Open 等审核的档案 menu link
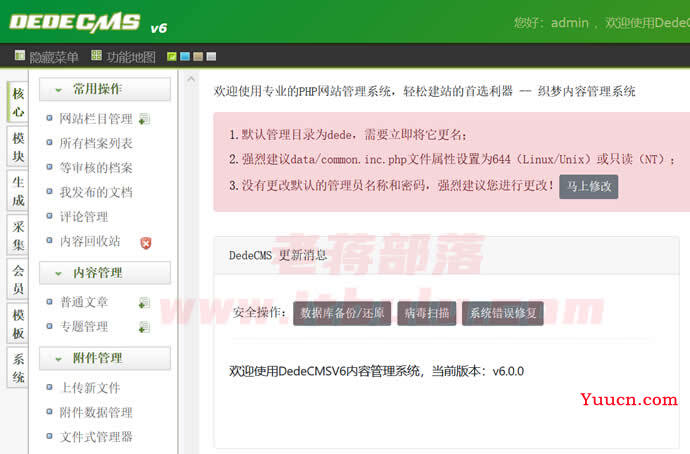The height and width of the screenshot is (454, 690). [x=96, y=168]
